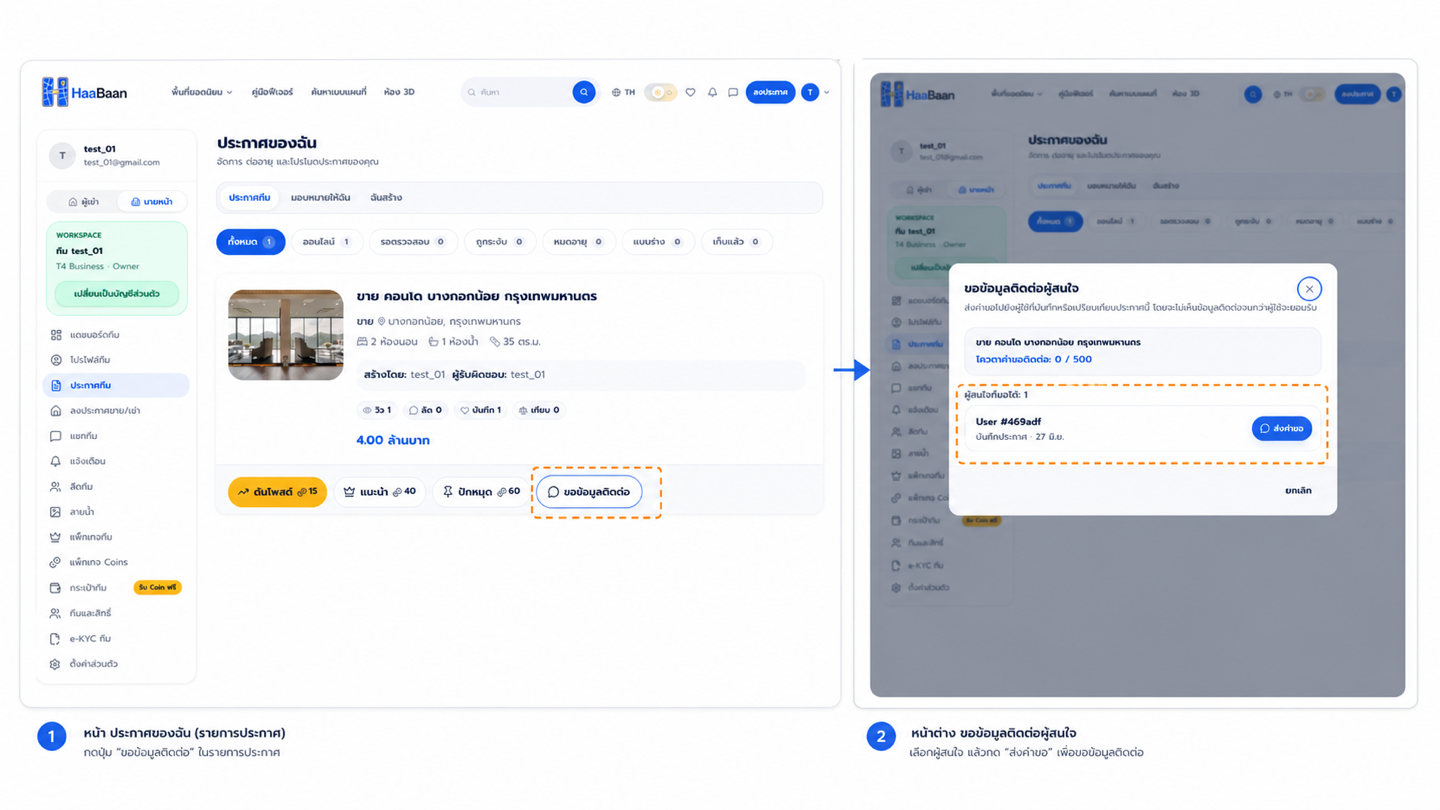The height and width of the screenshot is (810, 1440).
Task: Open the bell notifications icon in screenshot 1 header
Action: 712,92
